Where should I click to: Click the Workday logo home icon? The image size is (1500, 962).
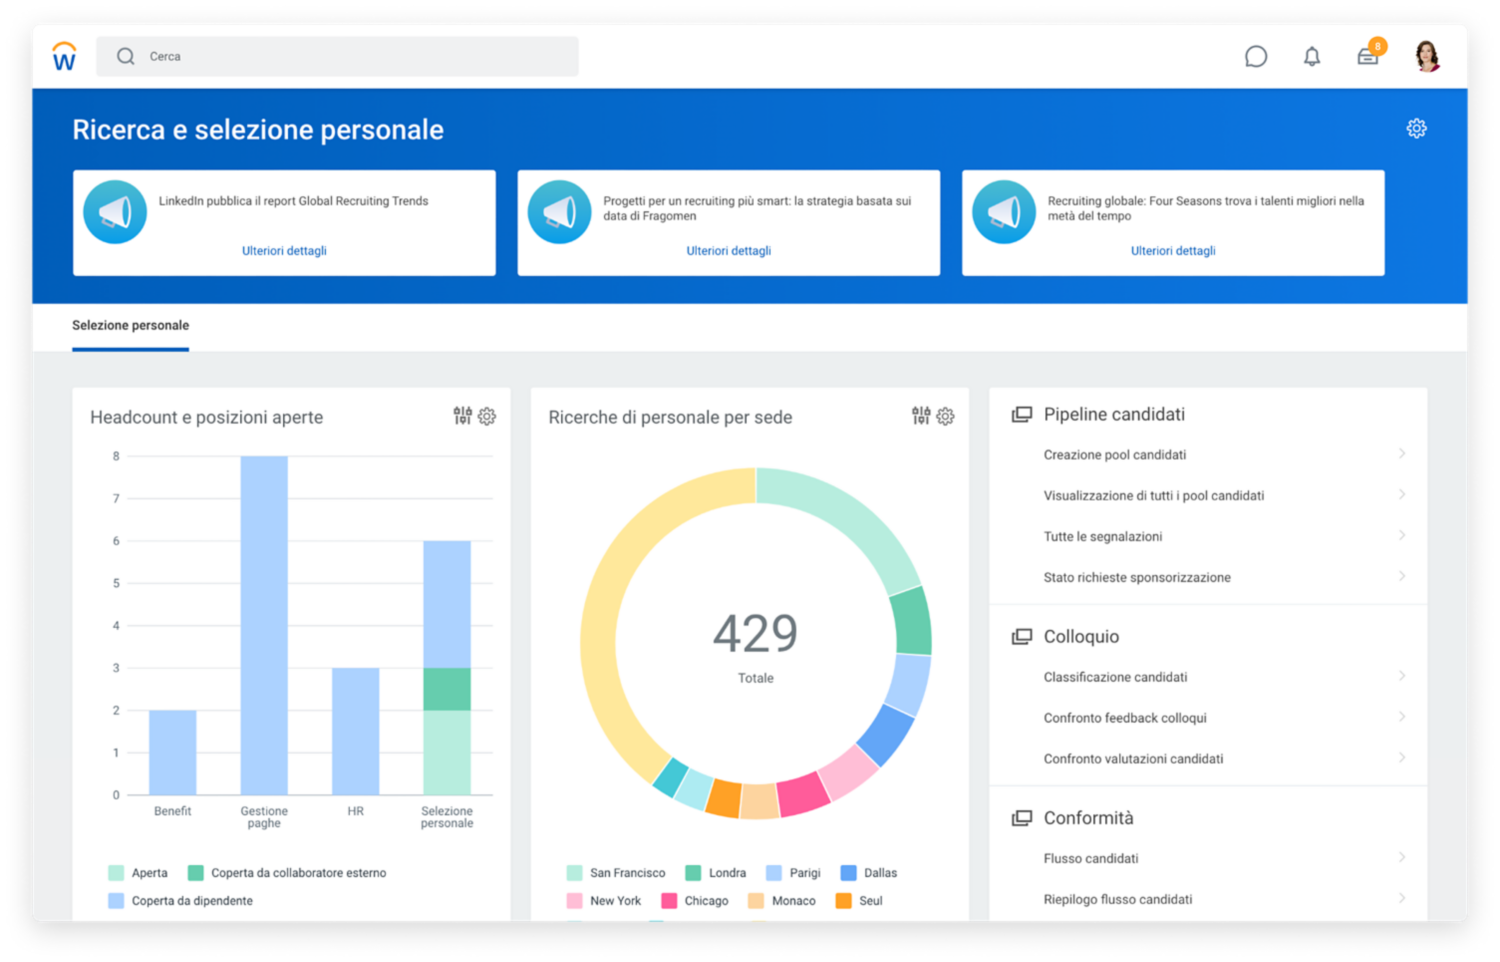pyautogui.click(x=64, y=56)
